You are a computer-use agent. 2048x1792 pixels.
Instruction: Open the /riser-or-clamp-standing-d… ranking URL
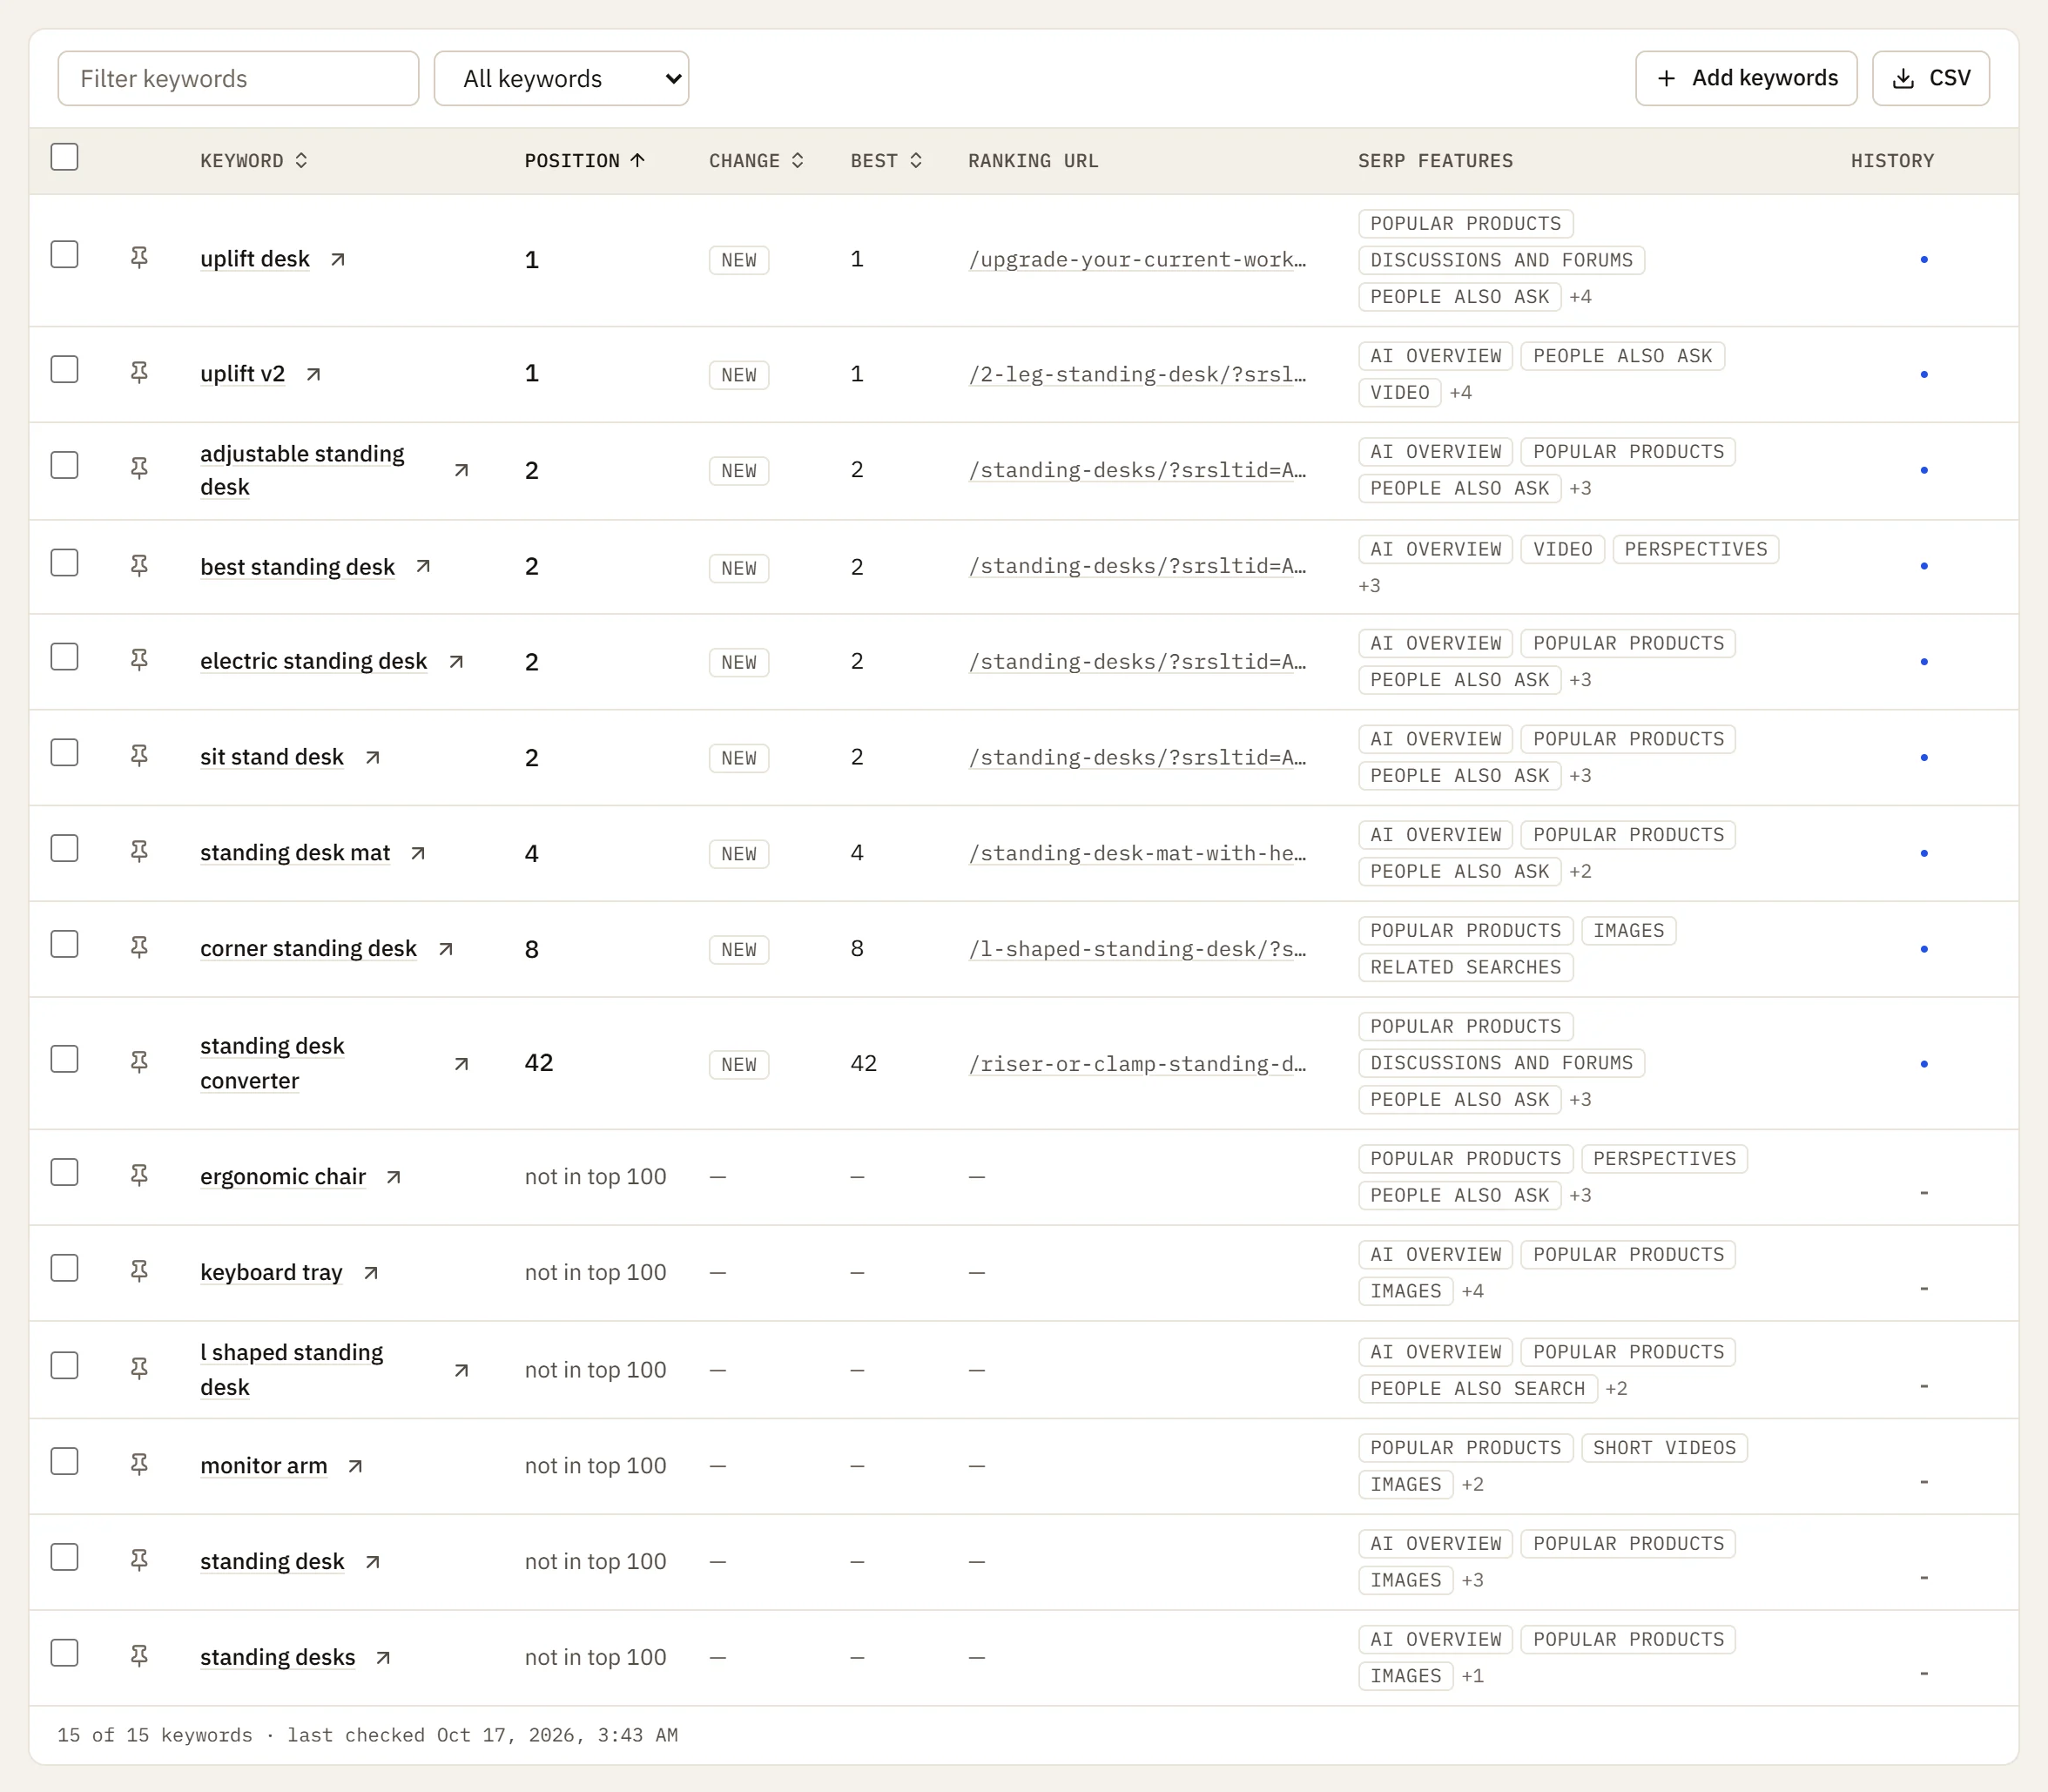pyautogui.click(x=1137, y=1064)
